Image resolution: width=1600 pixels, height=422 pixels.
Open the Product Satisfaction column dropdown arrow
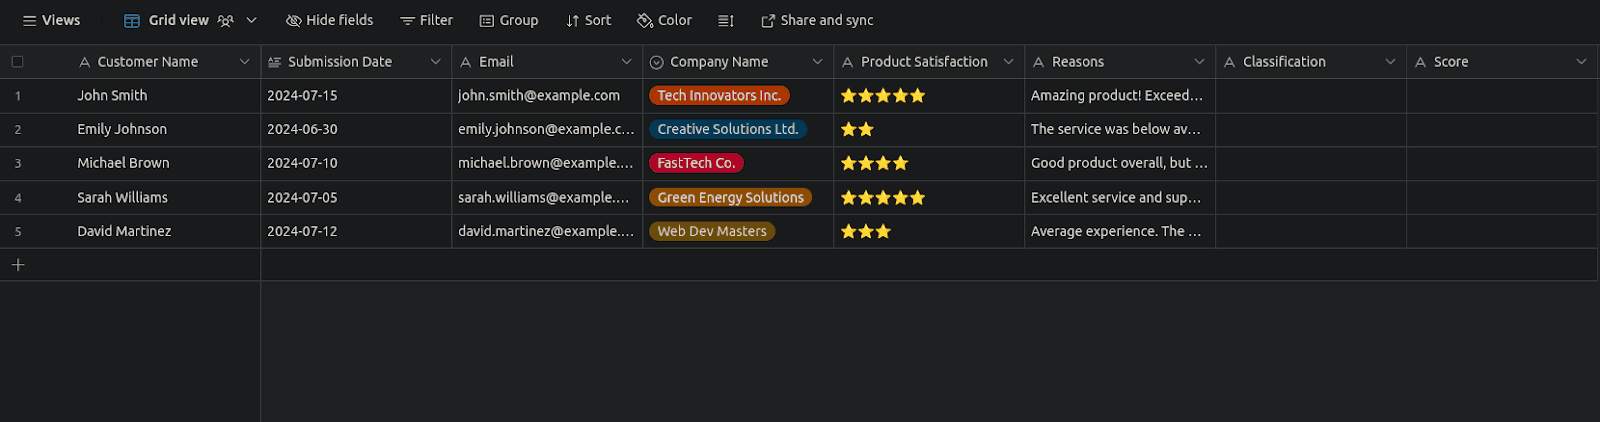[1008, 62]
